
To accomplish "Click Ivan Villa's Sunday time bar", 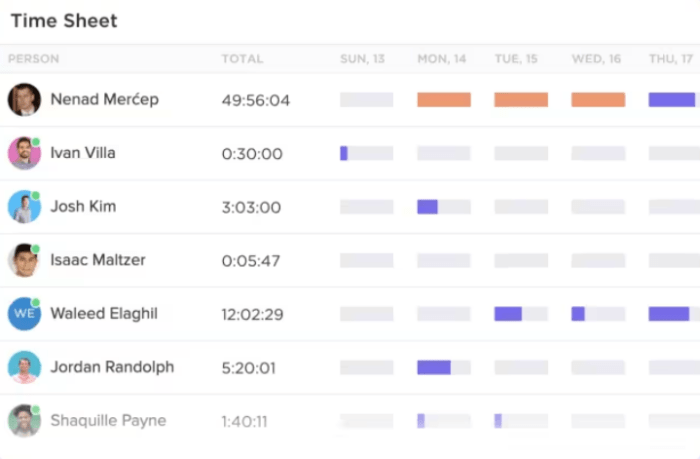I will pos(344,153).
